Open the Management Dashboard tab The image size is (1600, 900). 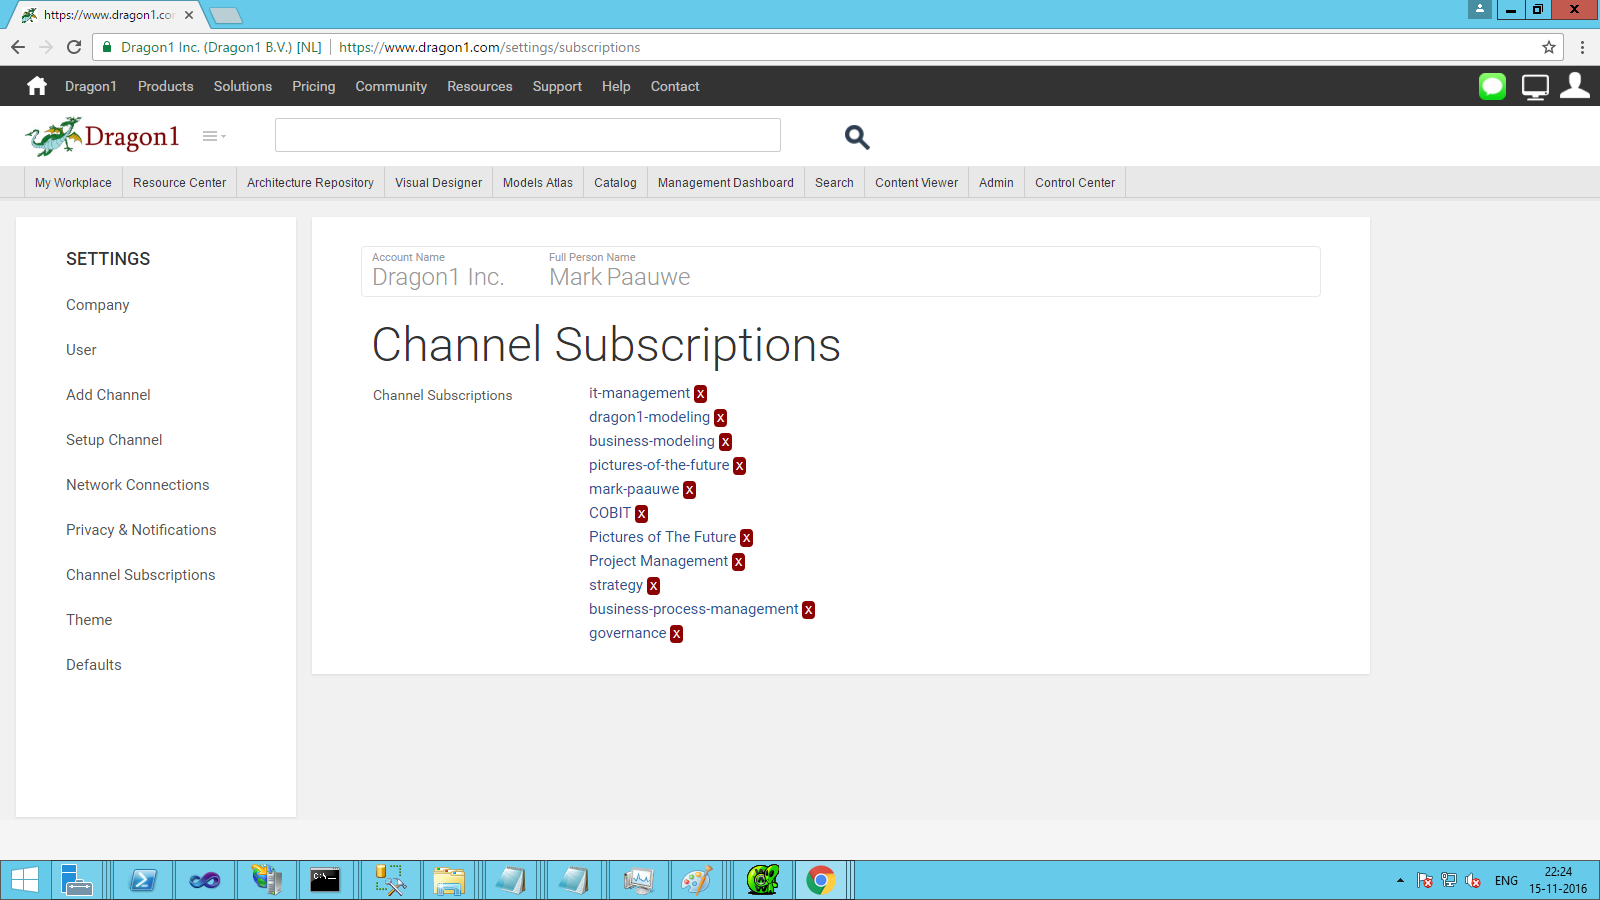coord(726,182)
